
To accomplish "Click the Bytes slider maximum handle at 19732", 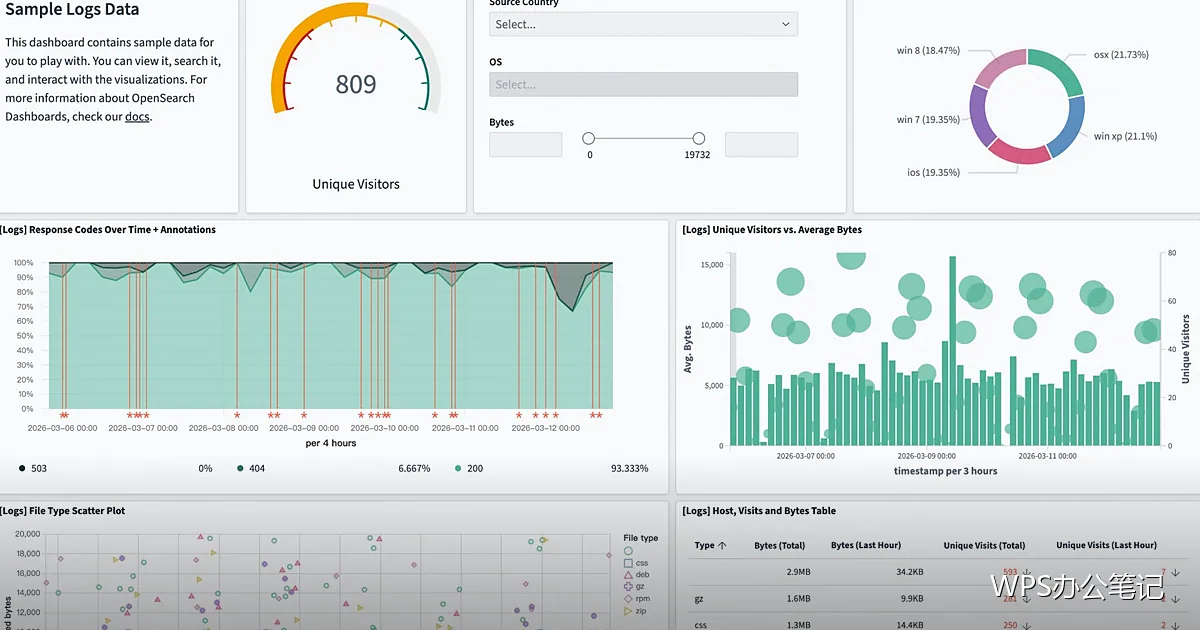I will pyautogui.click(x=699, y=139).
